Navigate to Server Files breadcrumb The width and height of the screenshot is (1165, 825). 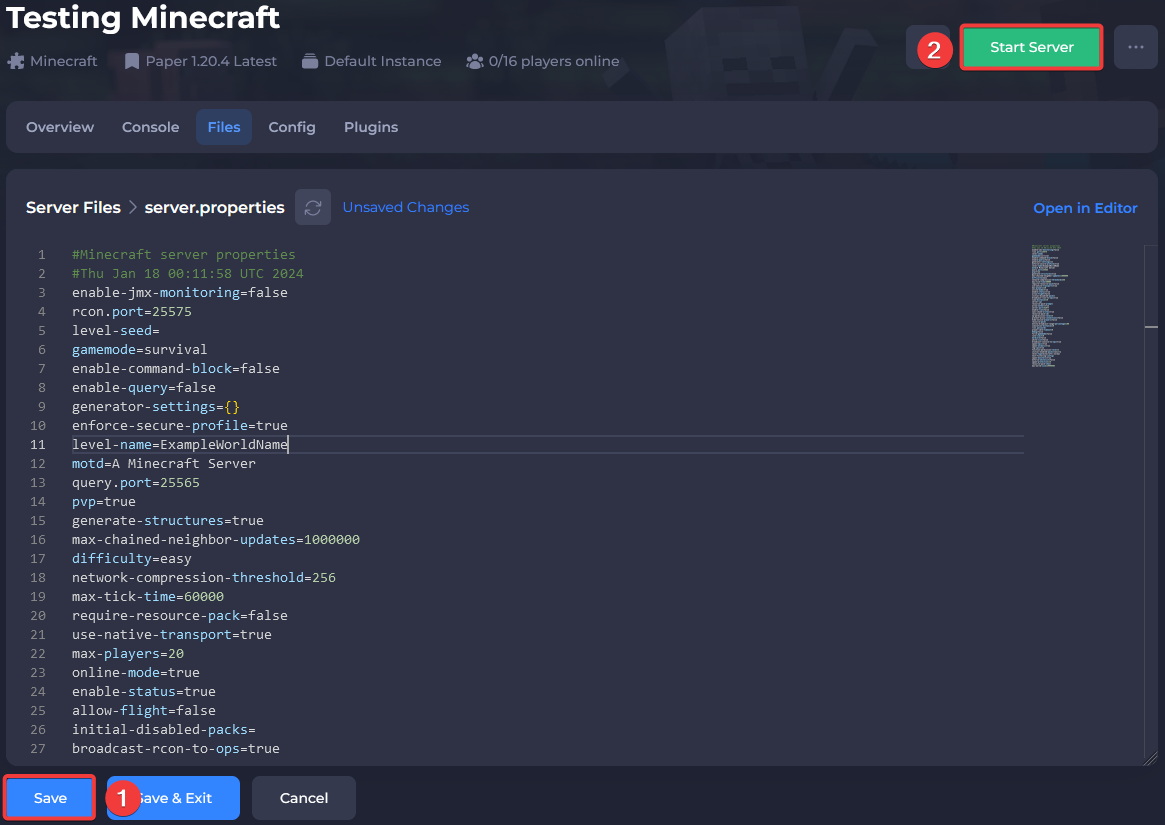click(x=73, y=208)
